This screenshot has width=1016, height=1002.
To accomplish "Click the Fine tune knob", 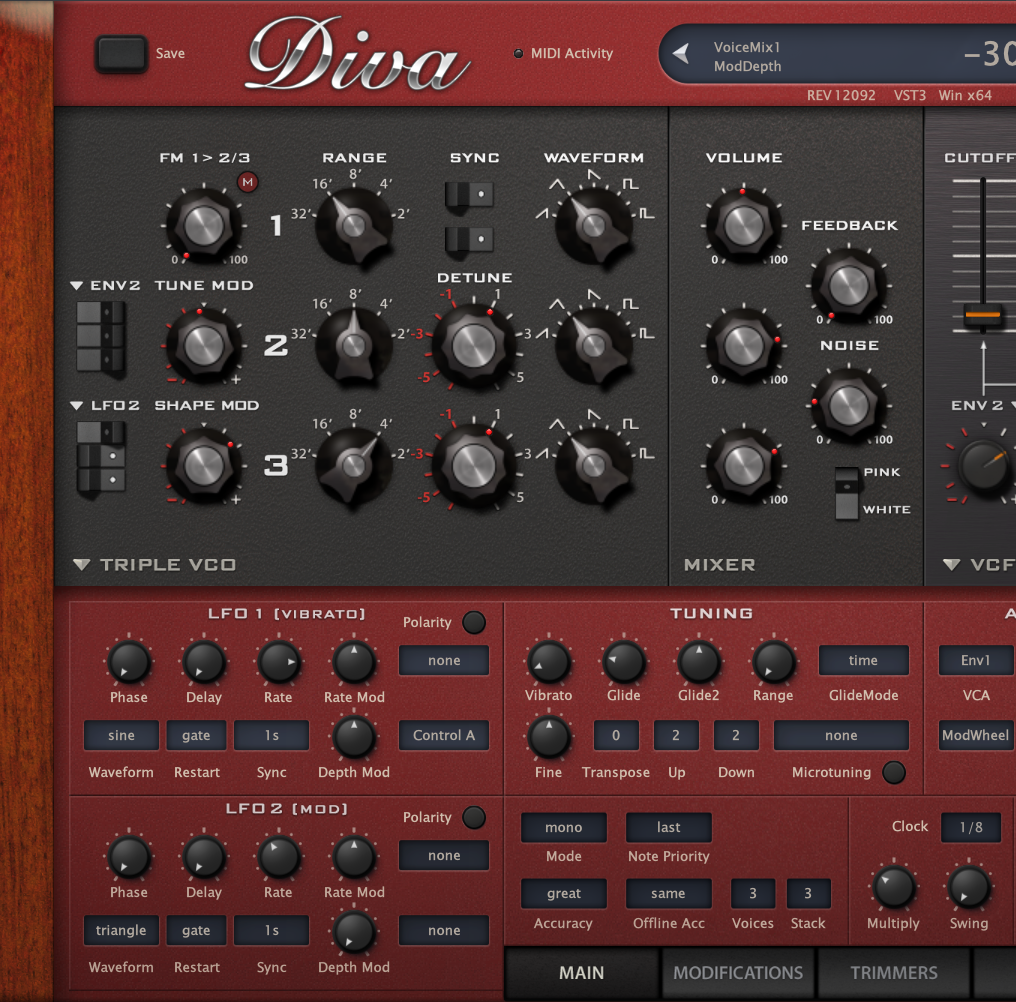I will [x=549, y=738].
